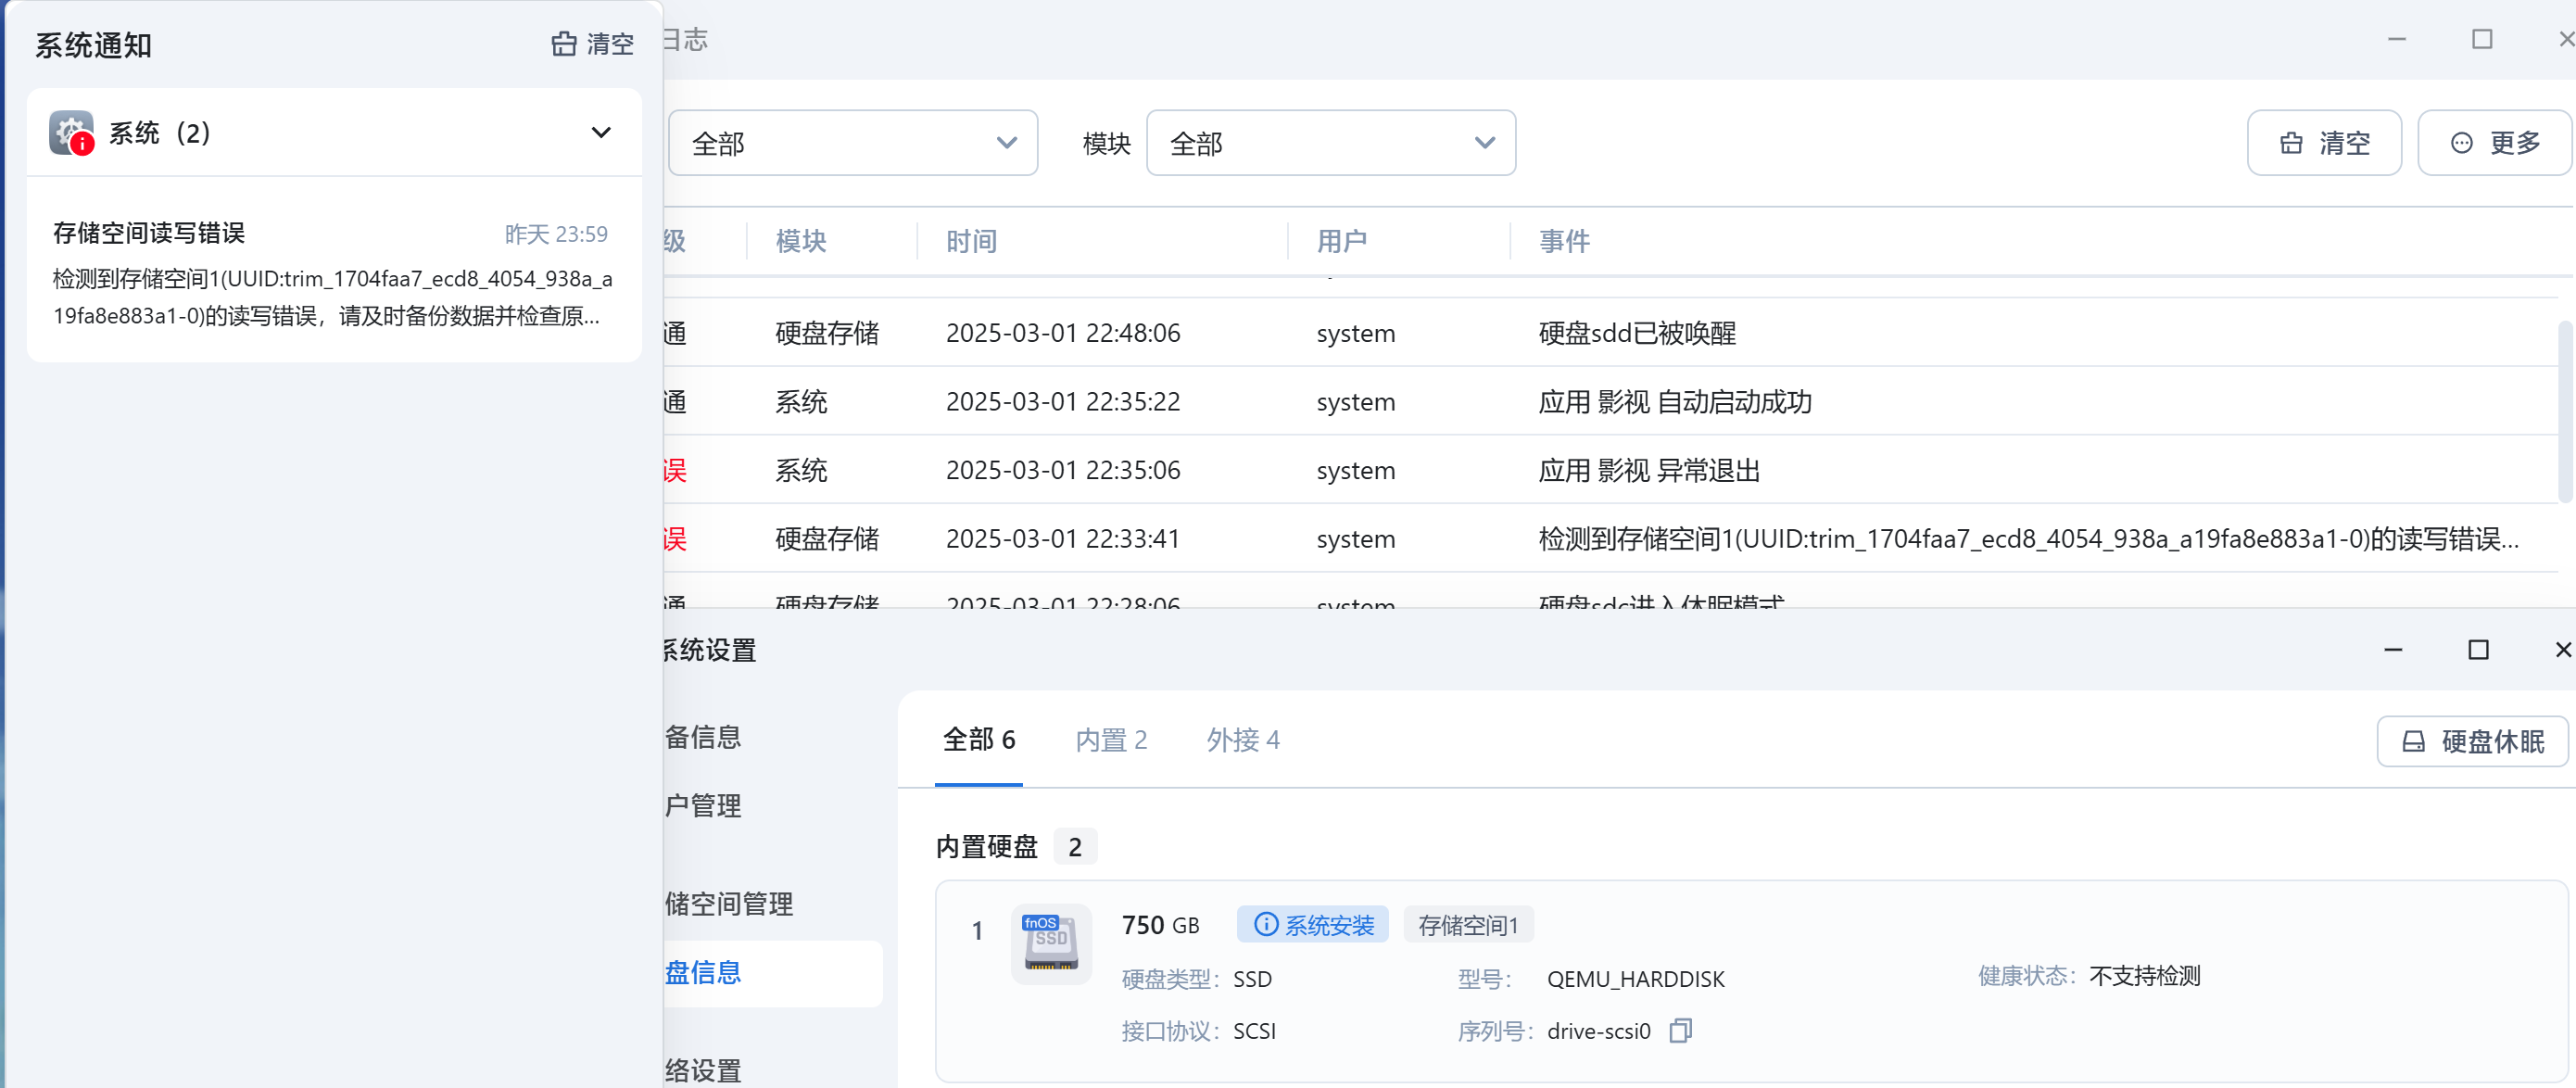The width and height of the screenshot is (2576, 1088).
Task: Click the fnOS SSD disk icon
Action: 1051,944
